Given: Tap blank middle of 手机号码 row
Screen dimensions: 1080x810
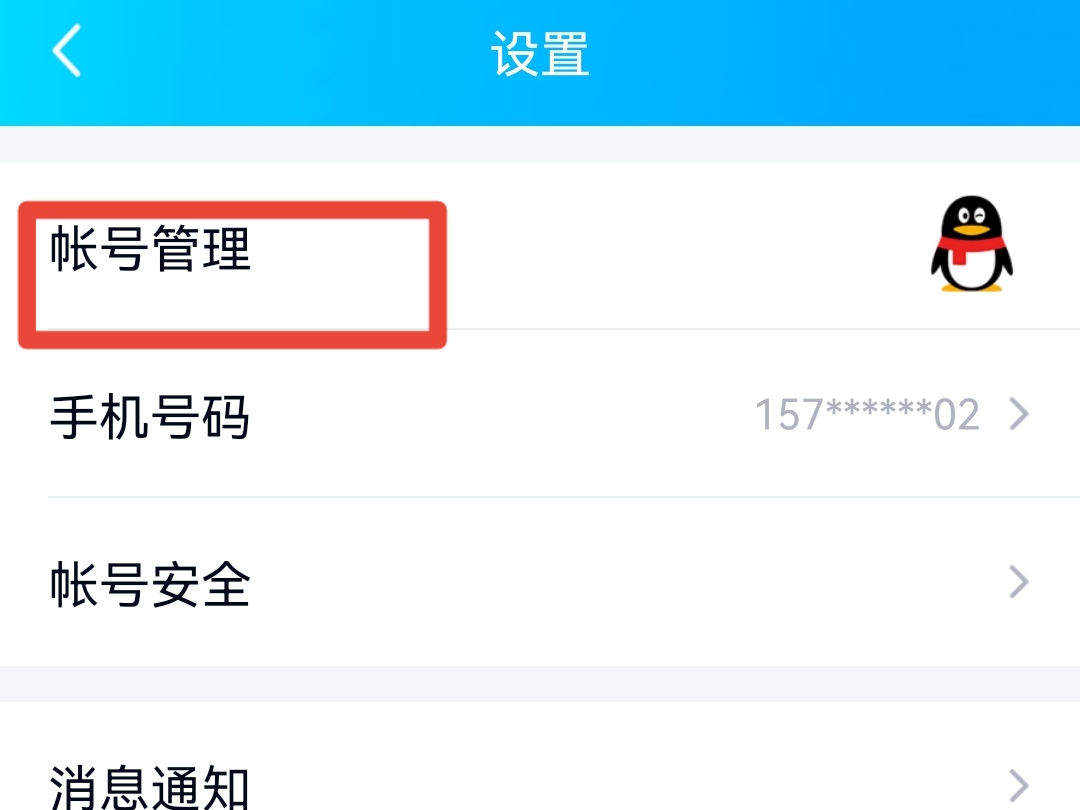Looking at the screenshot, I should [x=503, y=414].
